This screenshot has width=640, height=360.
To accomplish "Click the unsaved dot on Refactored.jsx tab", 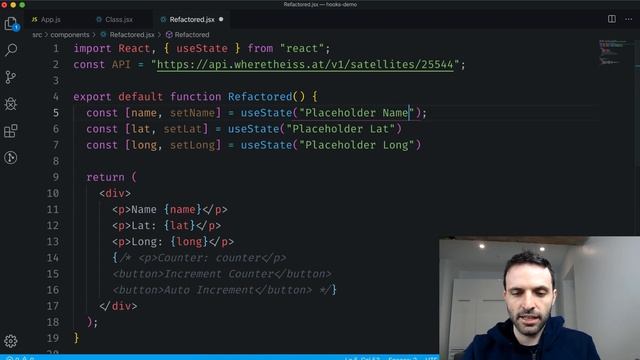I will 221,19.
